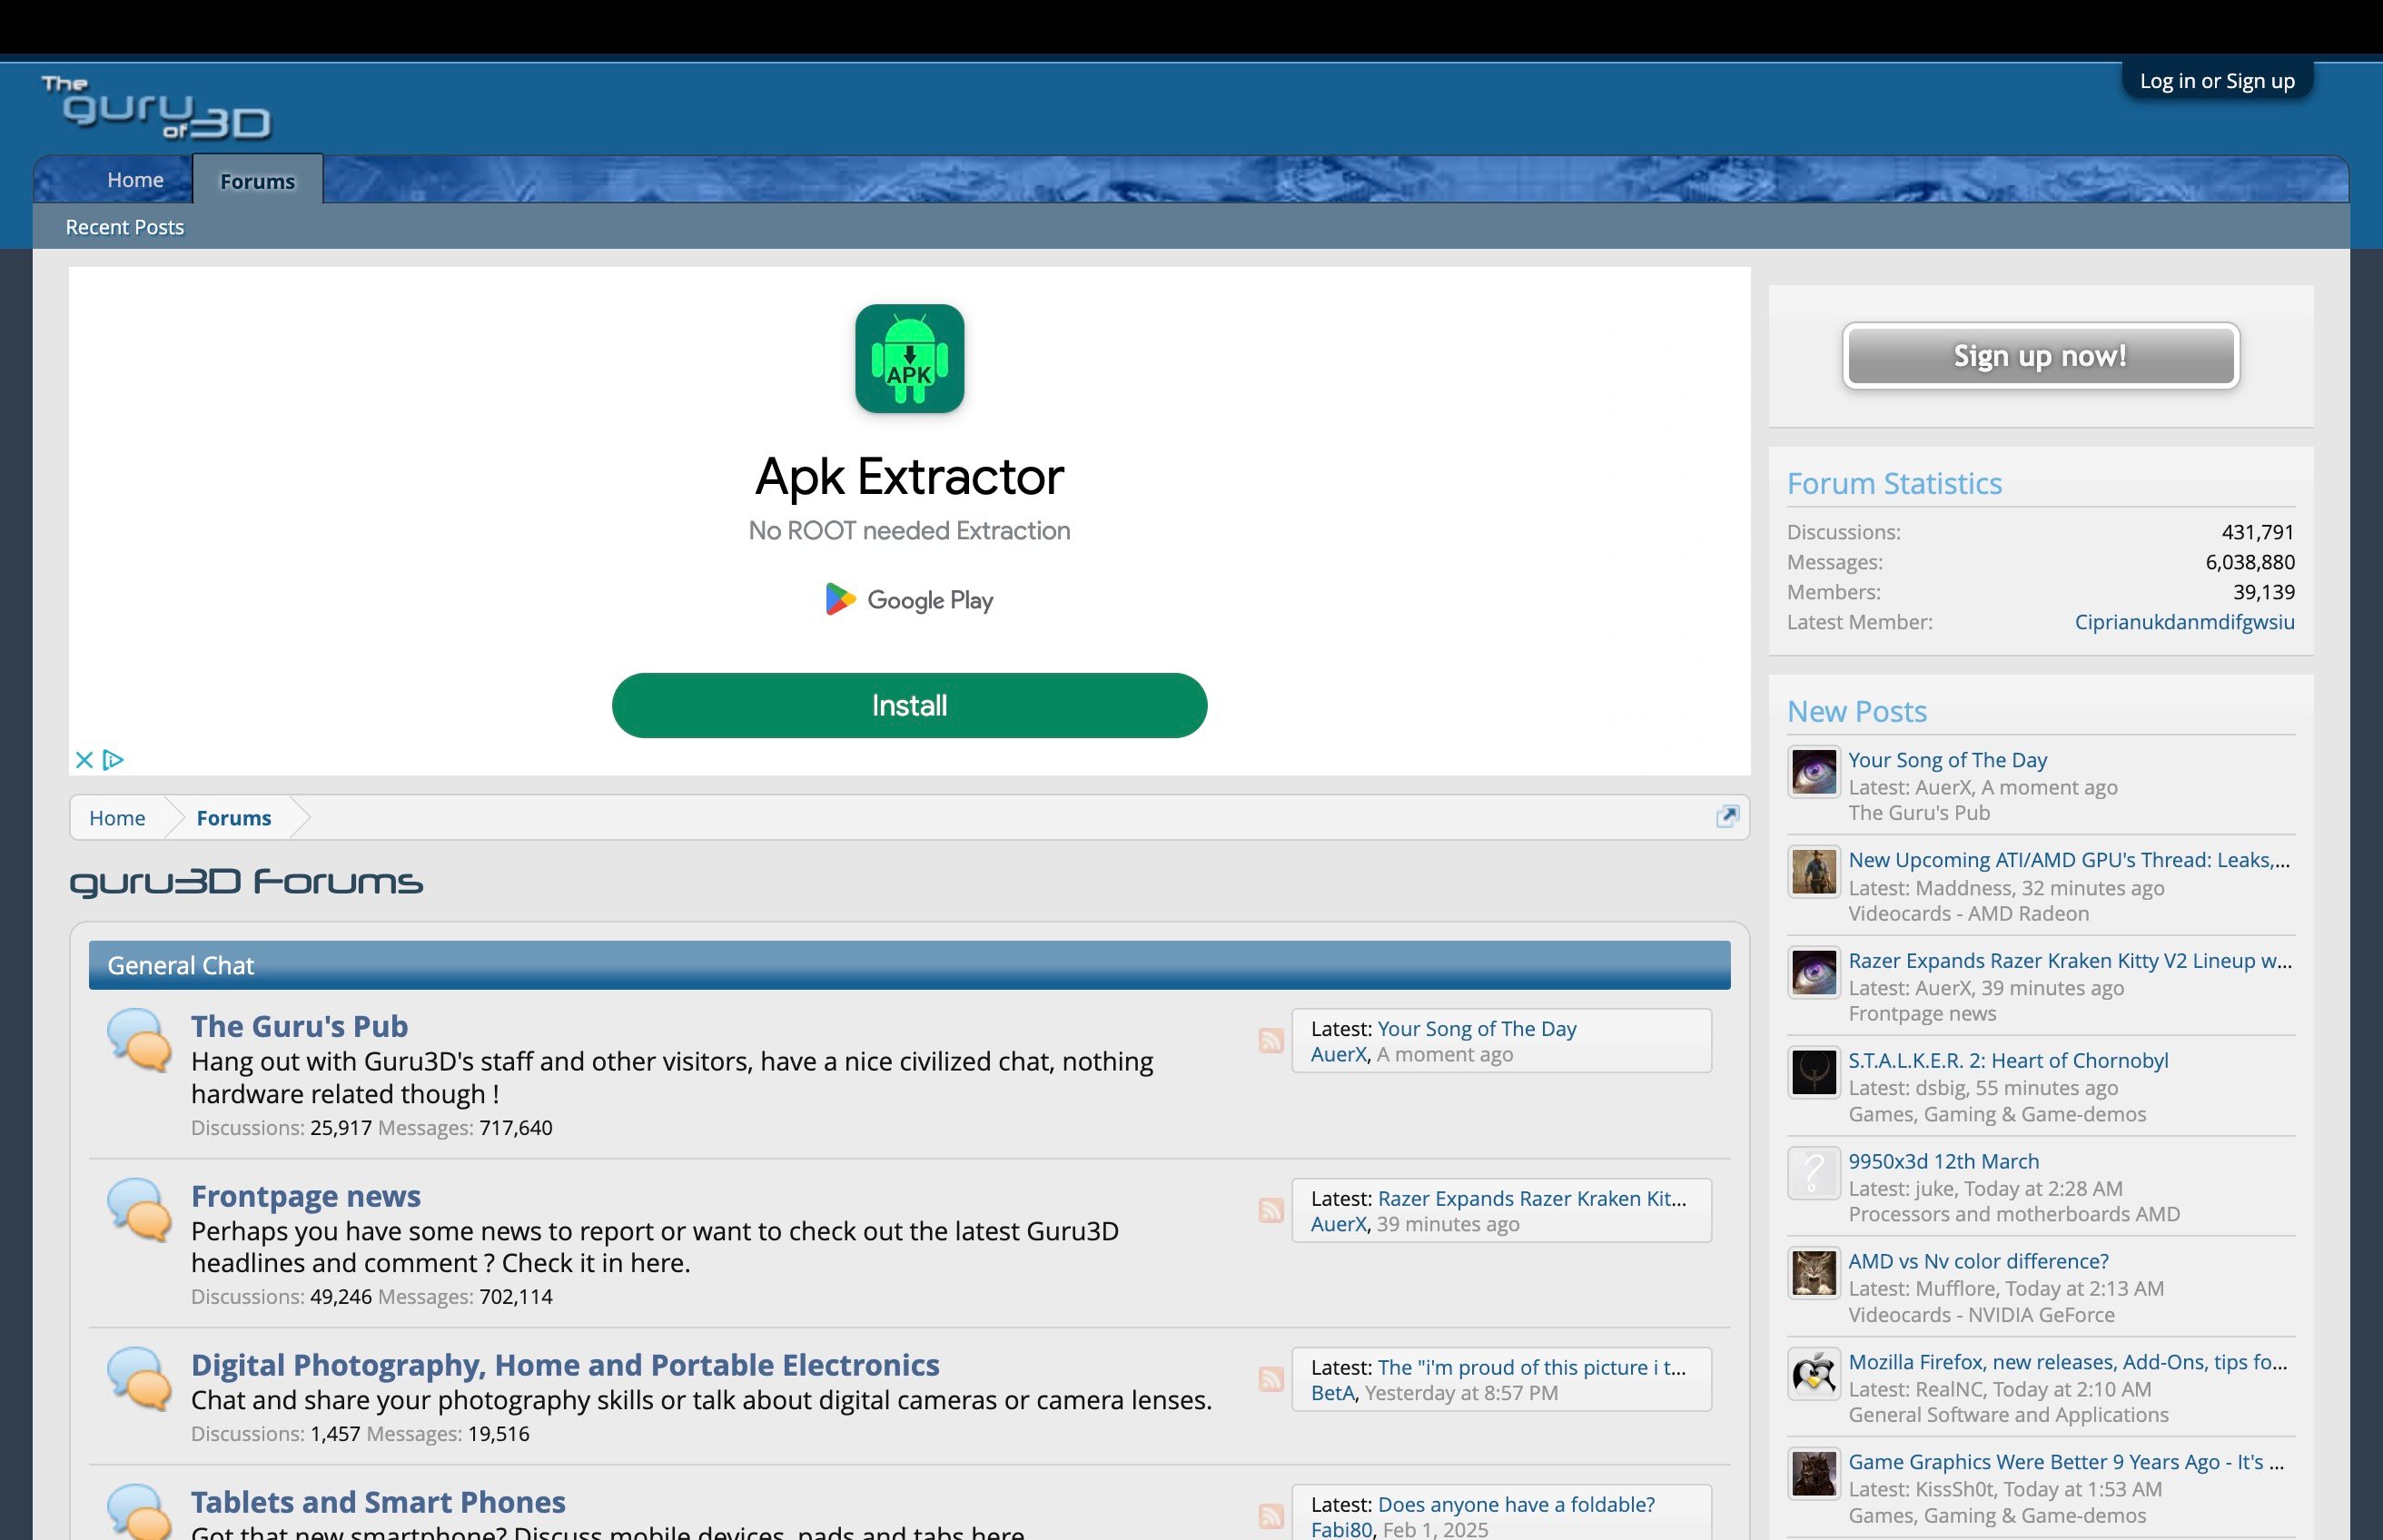Open the Home navigation tab

coord(135,180)
